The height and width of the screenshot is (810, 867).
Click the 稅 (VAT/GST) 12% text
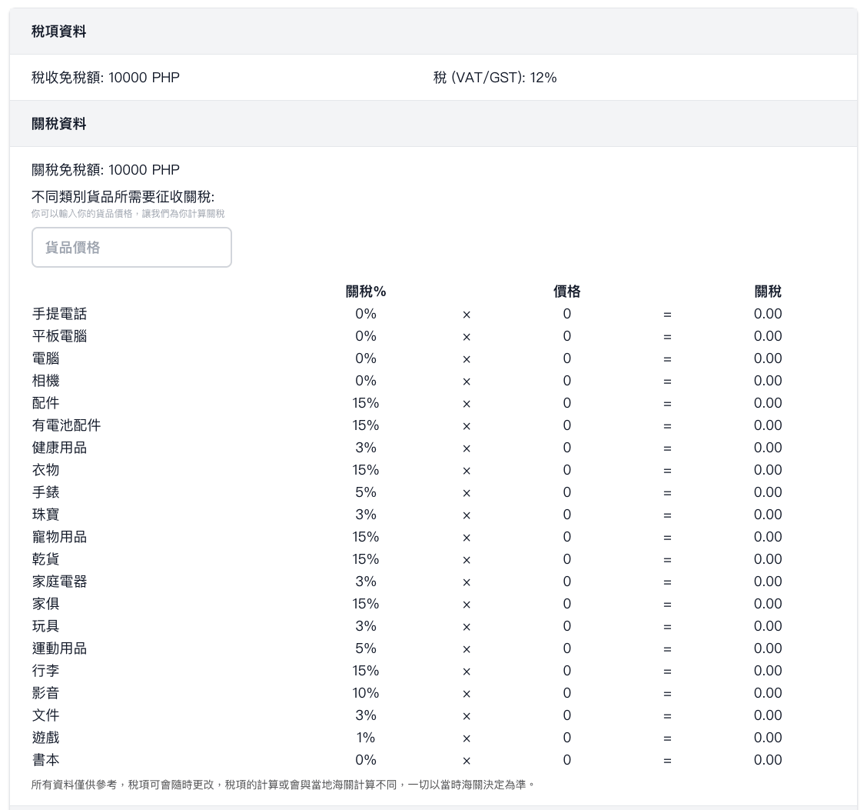click(494, 77)
